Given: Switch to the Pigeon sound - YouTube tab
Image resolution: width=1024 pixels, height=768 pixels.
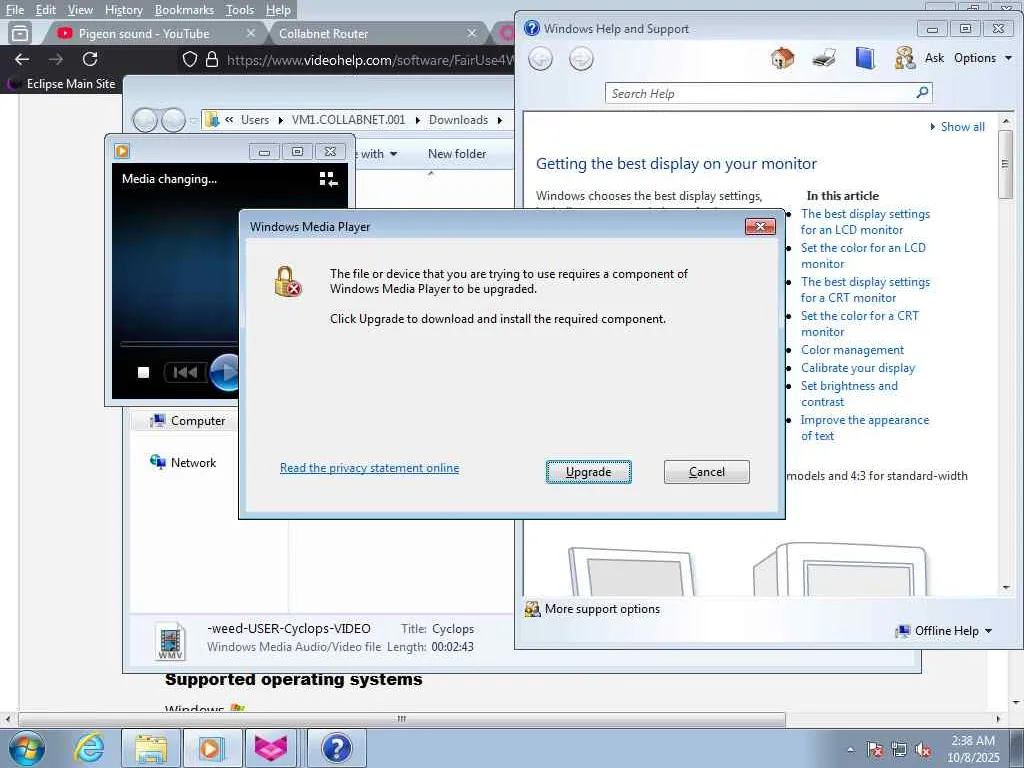Looking at the screenshot, I should point(144,33).
